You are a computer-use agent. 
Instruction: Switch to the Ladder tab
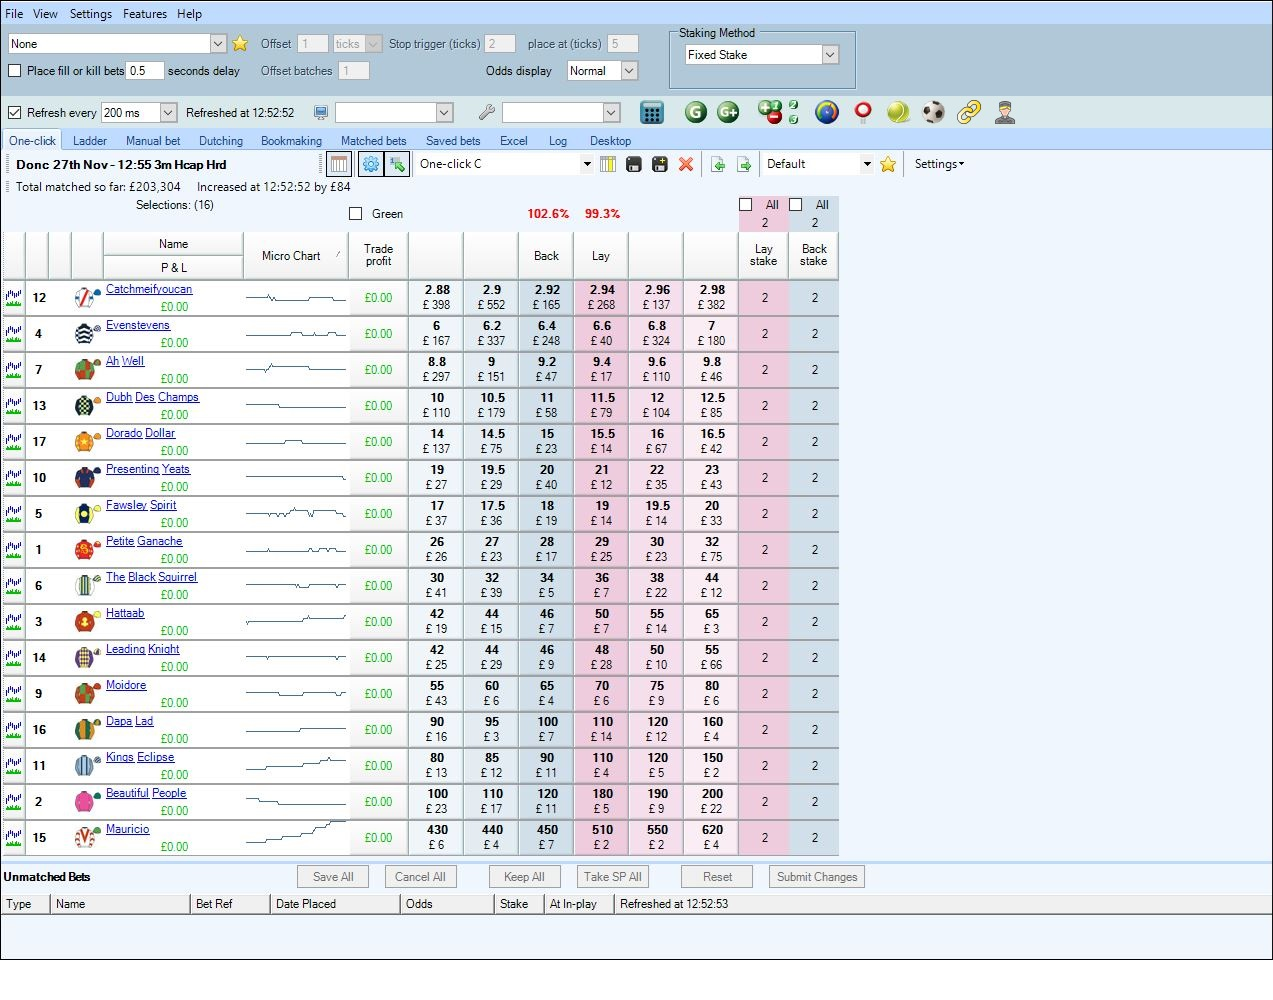pos(89,140)
